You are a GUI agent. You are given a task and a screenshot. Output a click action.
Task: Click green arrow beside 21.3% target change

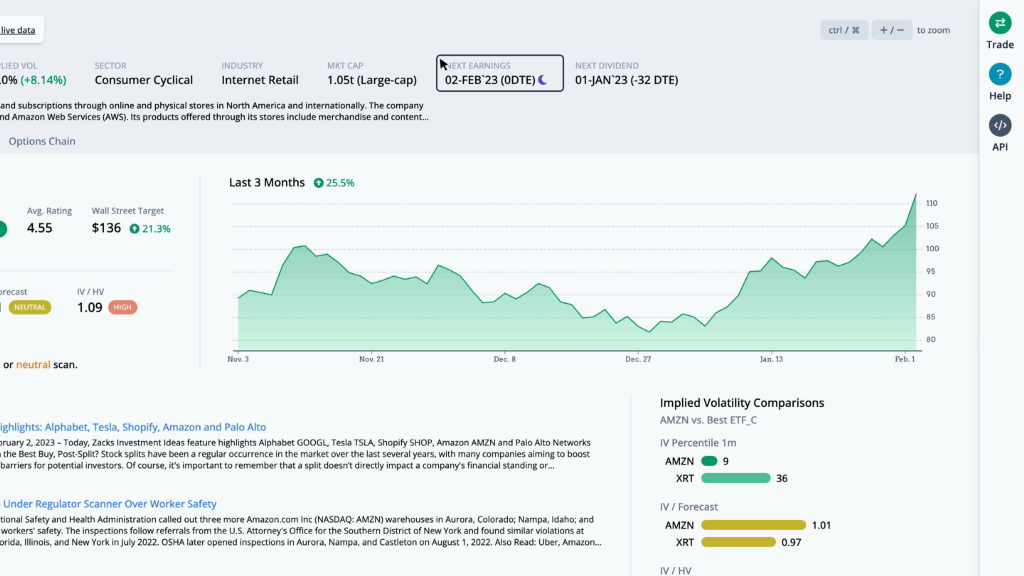(x=134, y=229)
